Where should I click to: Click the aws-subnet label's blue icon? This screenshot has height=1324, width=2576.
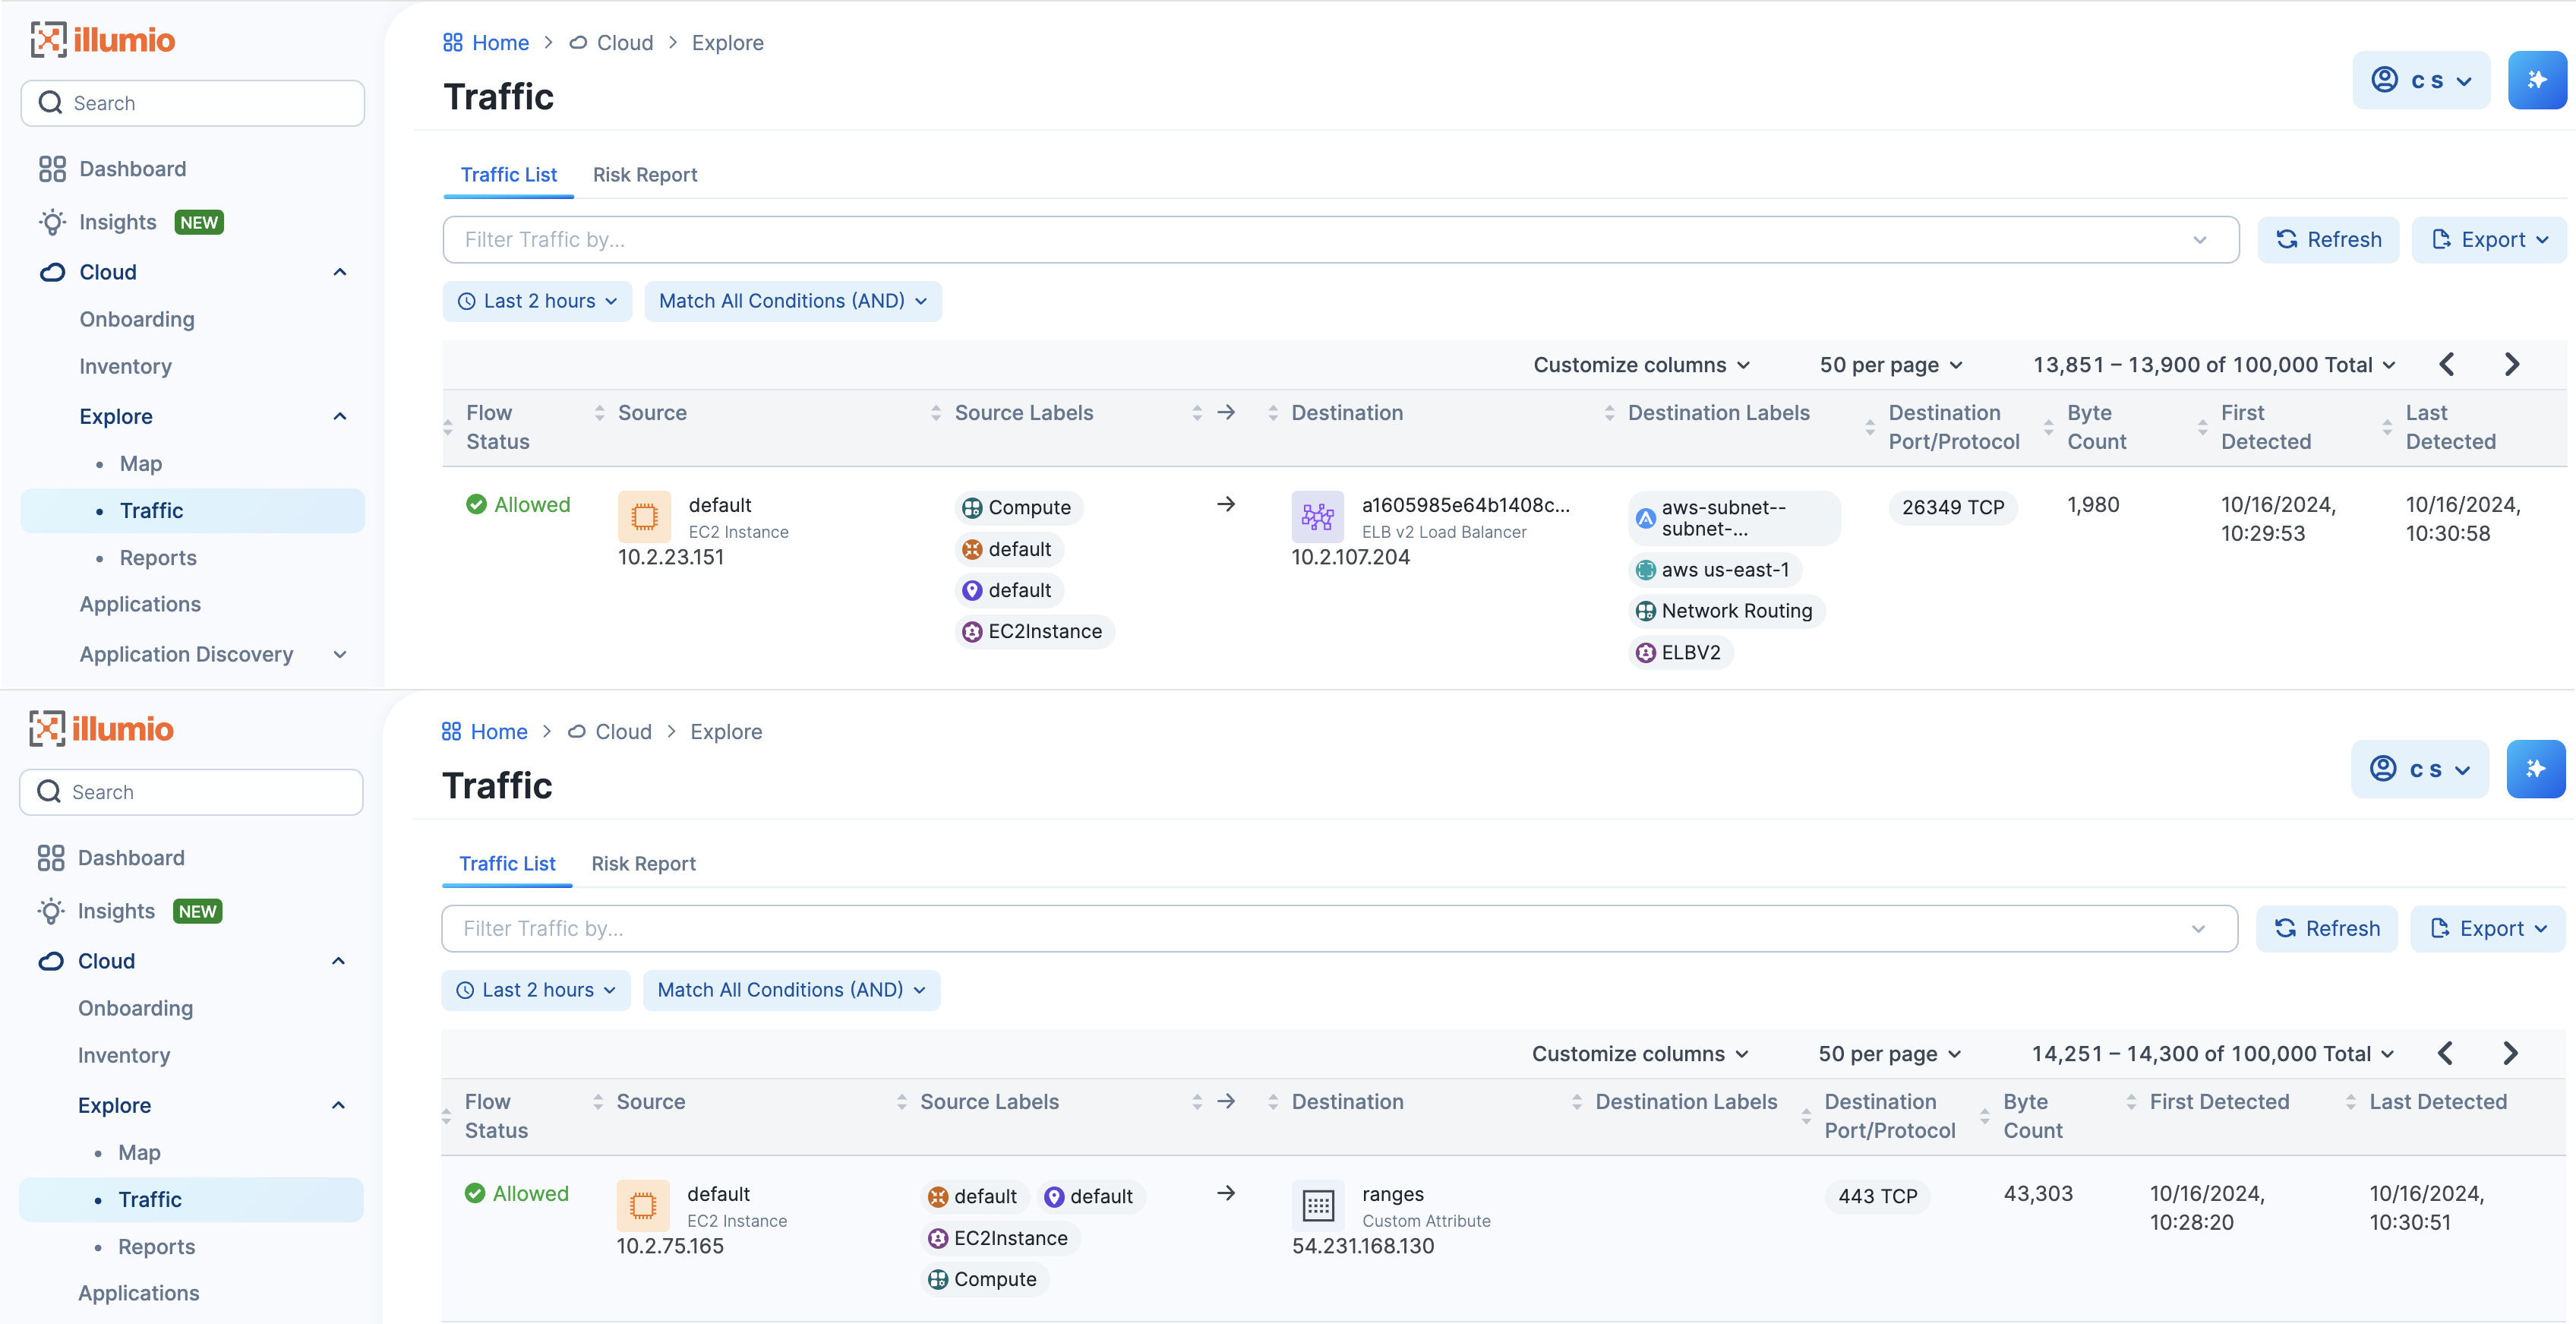click(x=1645, y=518)
